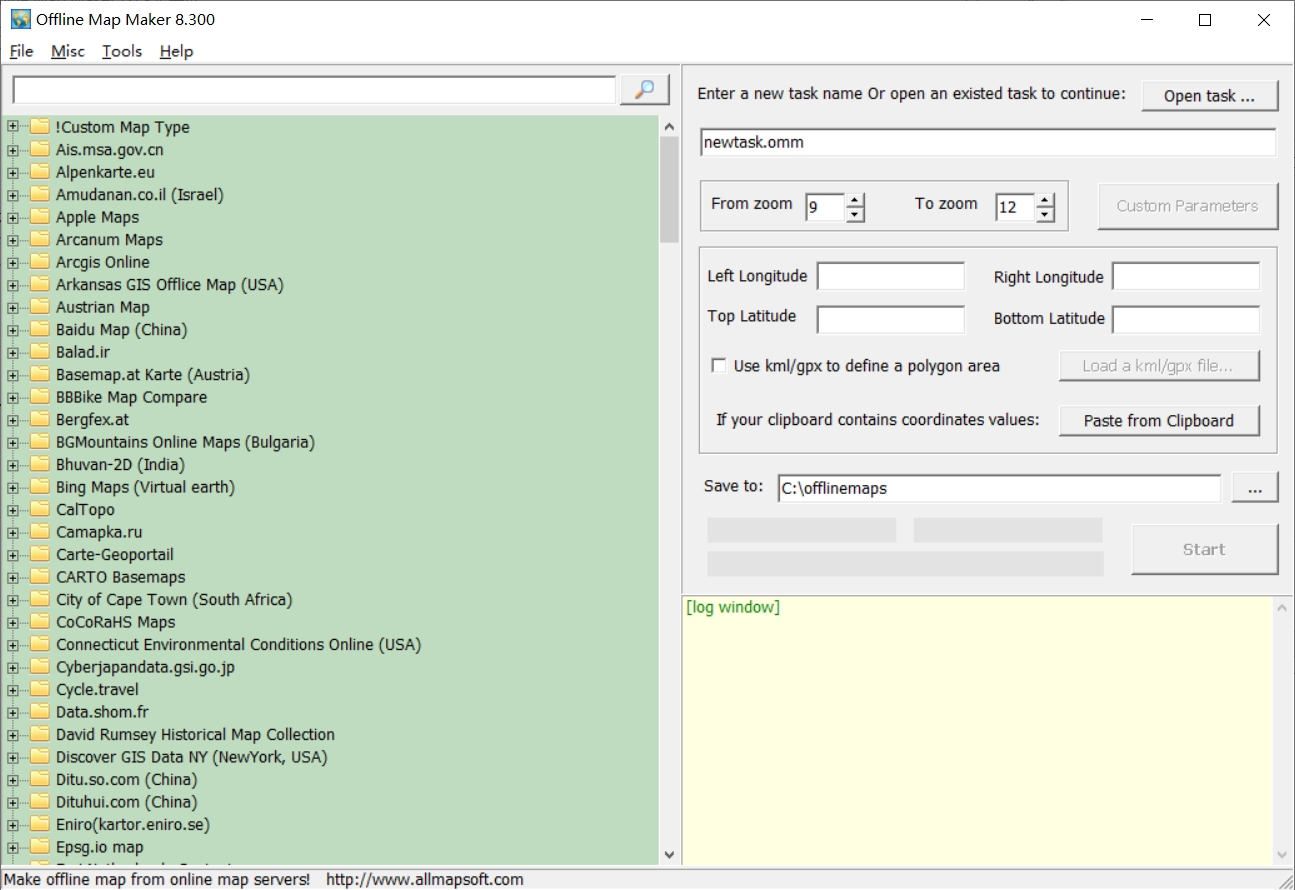Click the CalTopo folder icon
This screenshot has width=1295, height=890.
click(x=40, y=509)
